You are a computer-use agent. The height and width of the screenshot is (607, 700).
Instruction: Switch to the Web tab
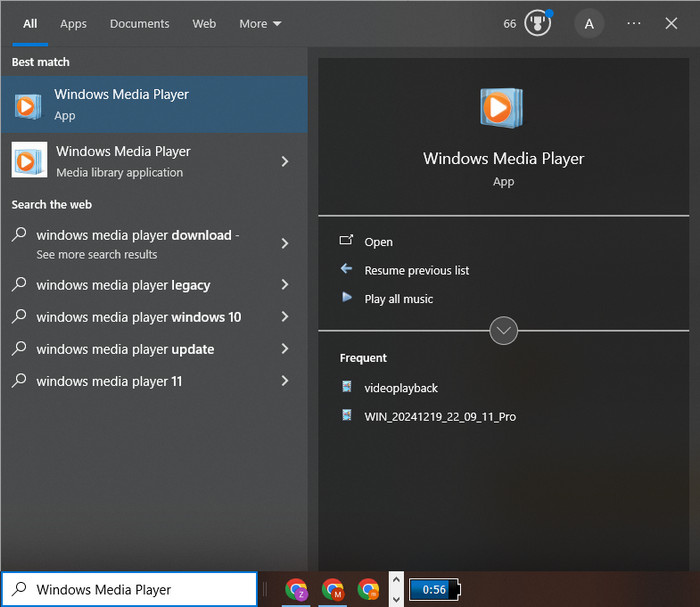[204, 24]
